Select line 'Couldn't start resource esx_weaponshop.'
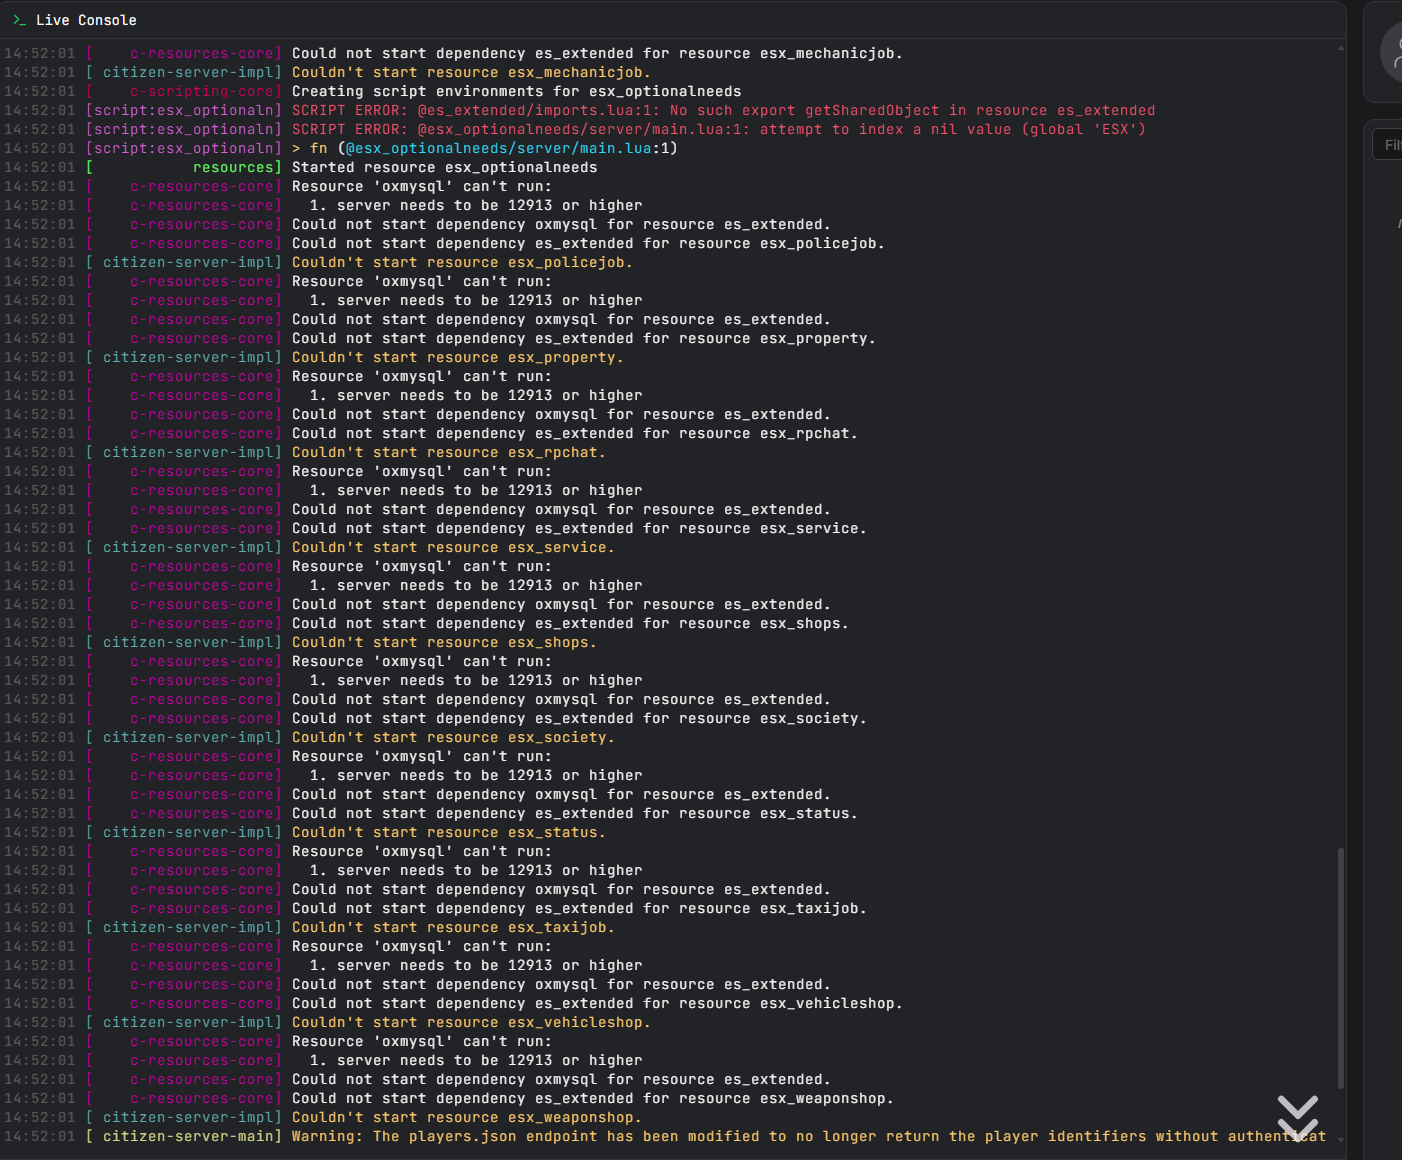 coord(466,1117)
